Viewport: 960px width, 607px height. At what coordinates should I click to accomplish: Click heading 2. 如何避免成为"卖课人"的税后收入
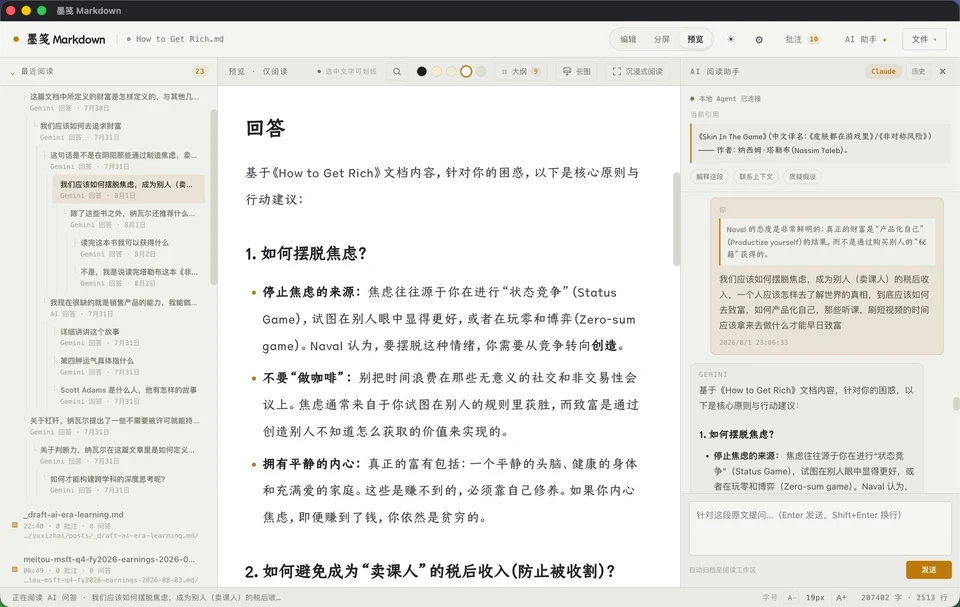tap(430, 571)
